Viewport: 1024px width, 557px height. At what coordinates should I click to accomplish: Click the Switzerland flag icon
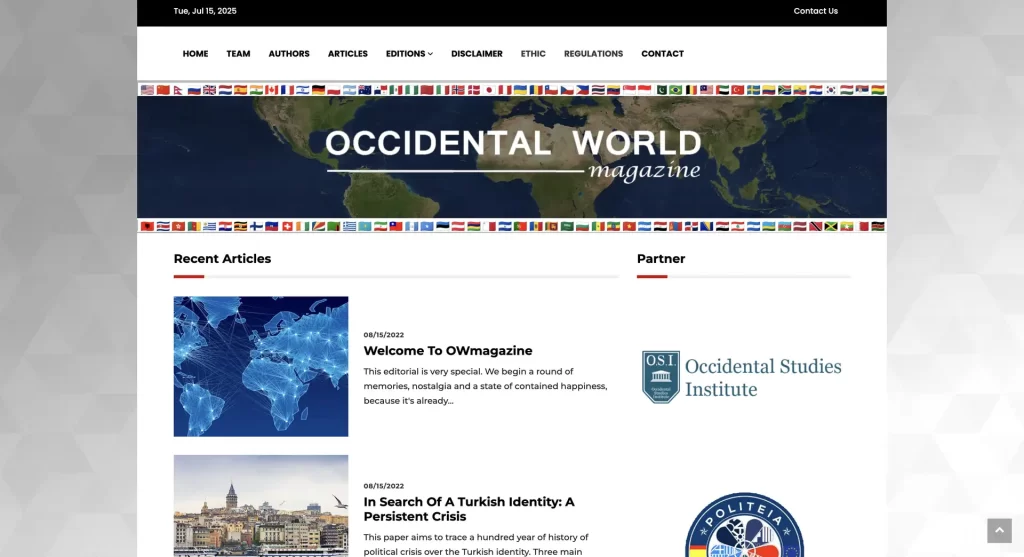click(x=287, y=226)
